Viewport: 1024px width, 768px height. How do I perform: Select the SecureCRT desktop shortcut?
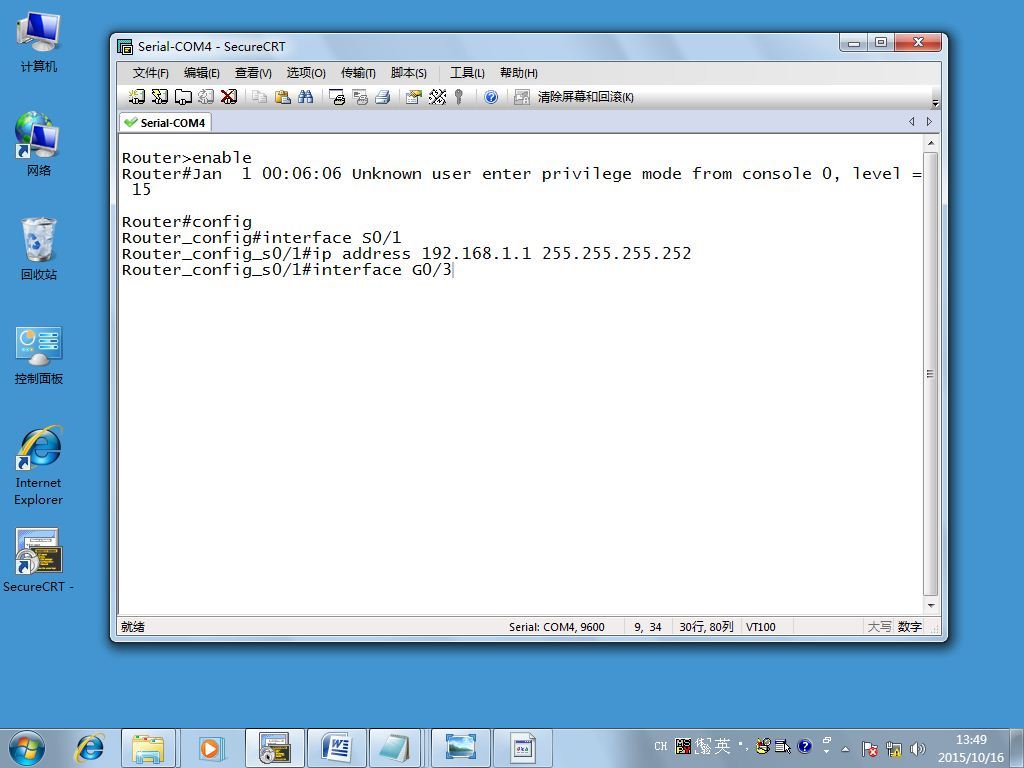[x=39, y=560]
